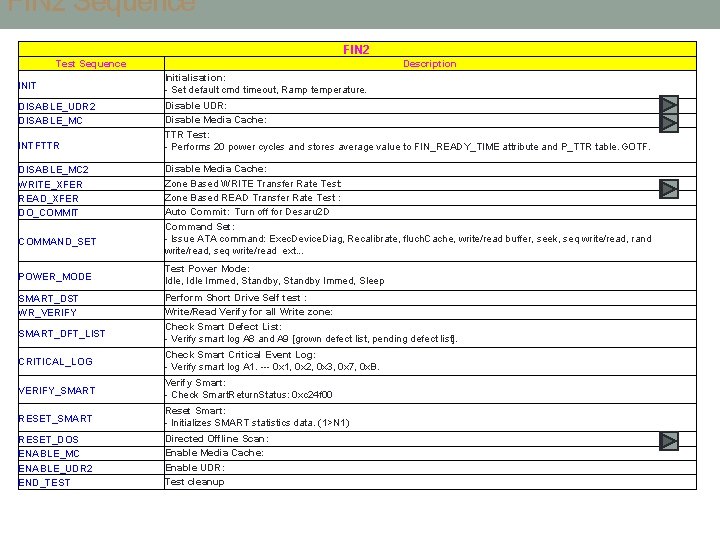Click the Description column header
Viewport: 720px width, 540px height.
[430, 63]
